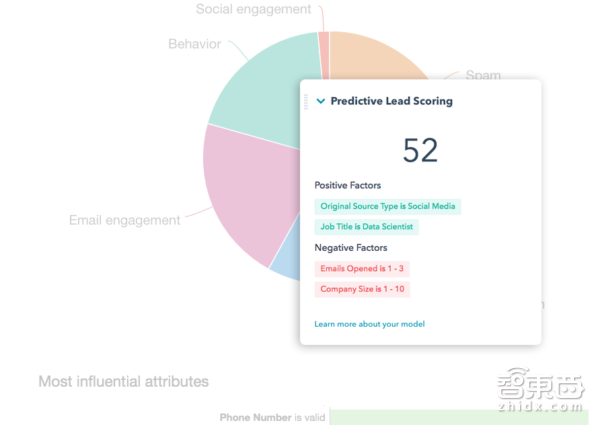Click the Spam chart label
Viewport: 600px width, 425px height.
pyautogui.click(x=484, y=75)
